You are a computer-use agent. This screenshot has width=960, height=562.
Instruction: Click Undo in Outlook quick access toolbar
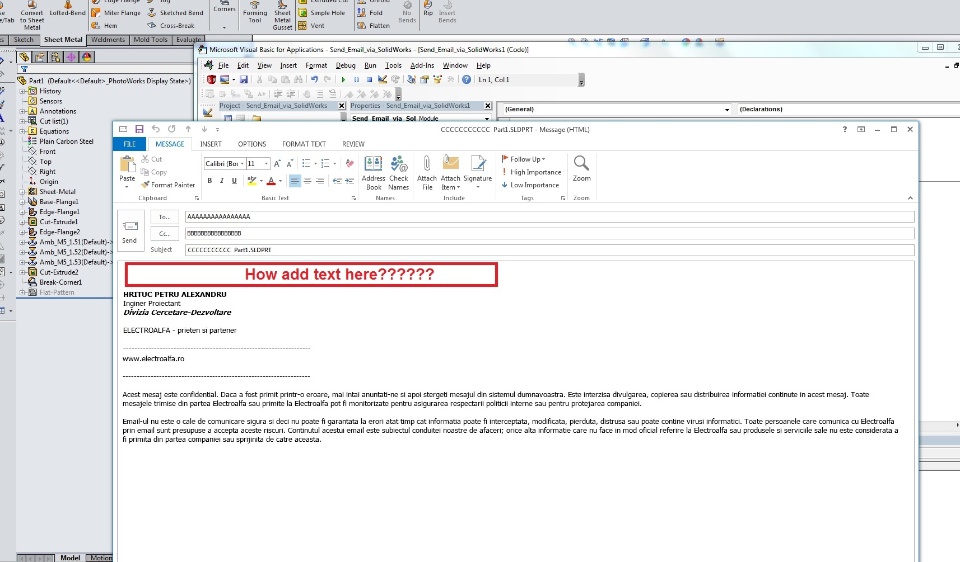(x=156, y=129)
